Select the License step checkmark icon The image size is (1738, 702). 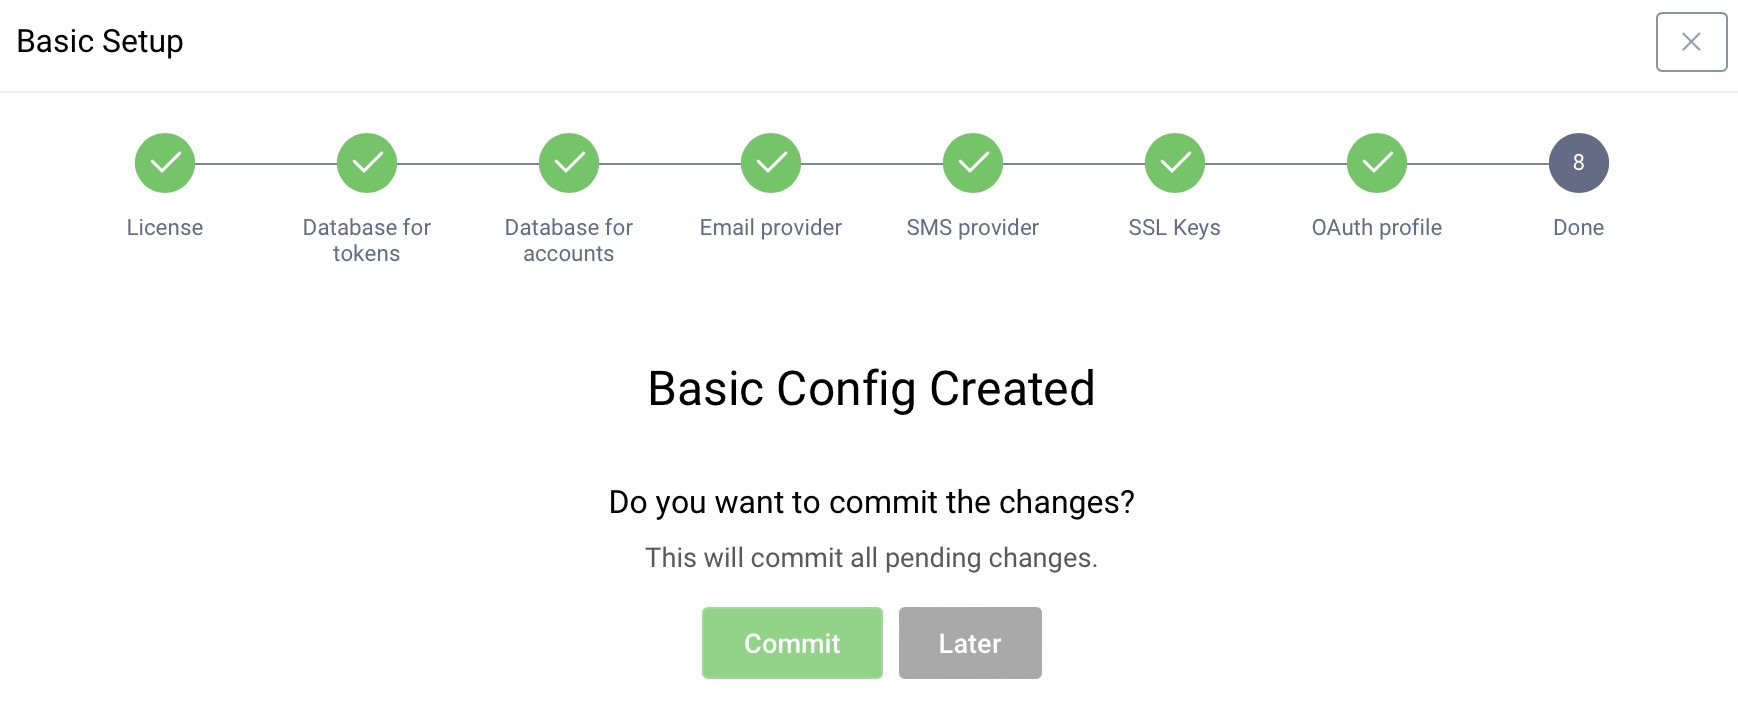pos(164,162)
